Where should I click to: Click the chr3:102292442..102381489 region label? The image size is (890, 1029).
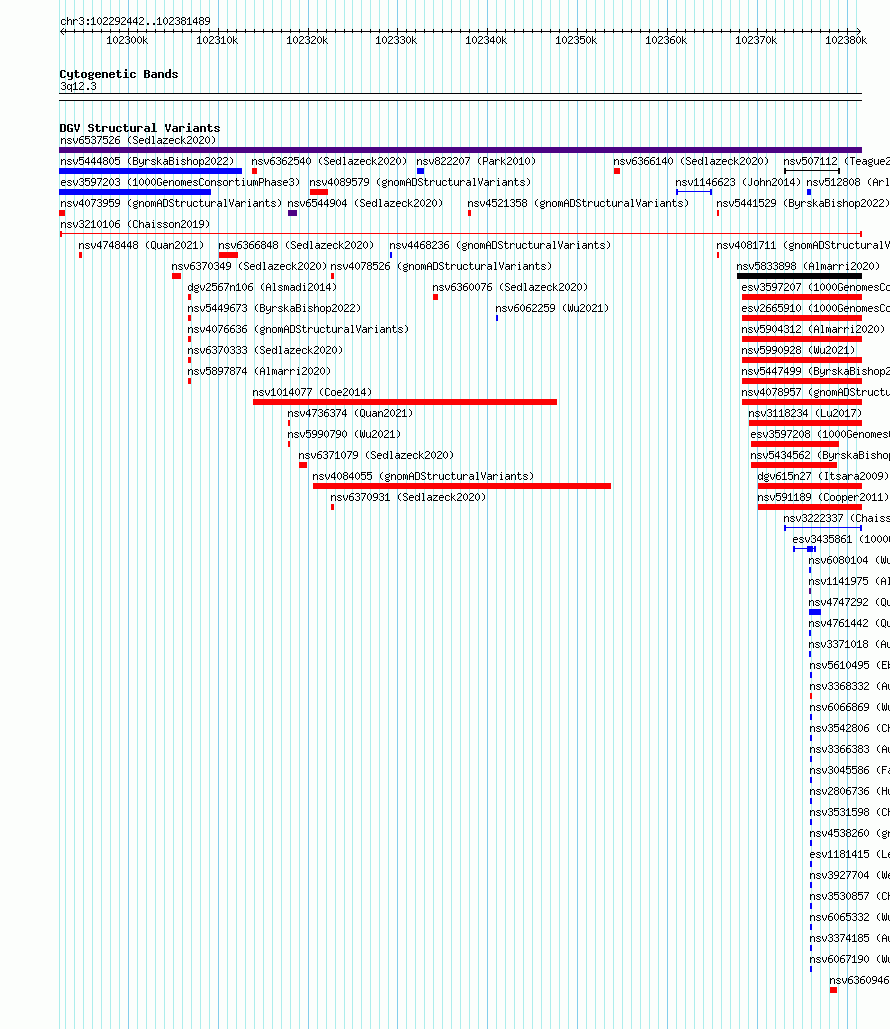(135, 21)
